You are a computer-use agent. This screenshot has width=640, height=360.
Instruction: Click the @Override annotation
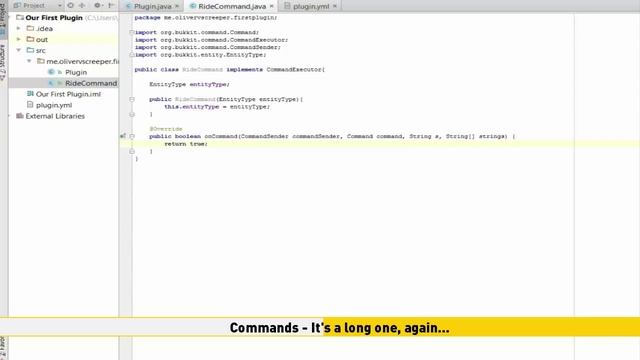point(166,129)
